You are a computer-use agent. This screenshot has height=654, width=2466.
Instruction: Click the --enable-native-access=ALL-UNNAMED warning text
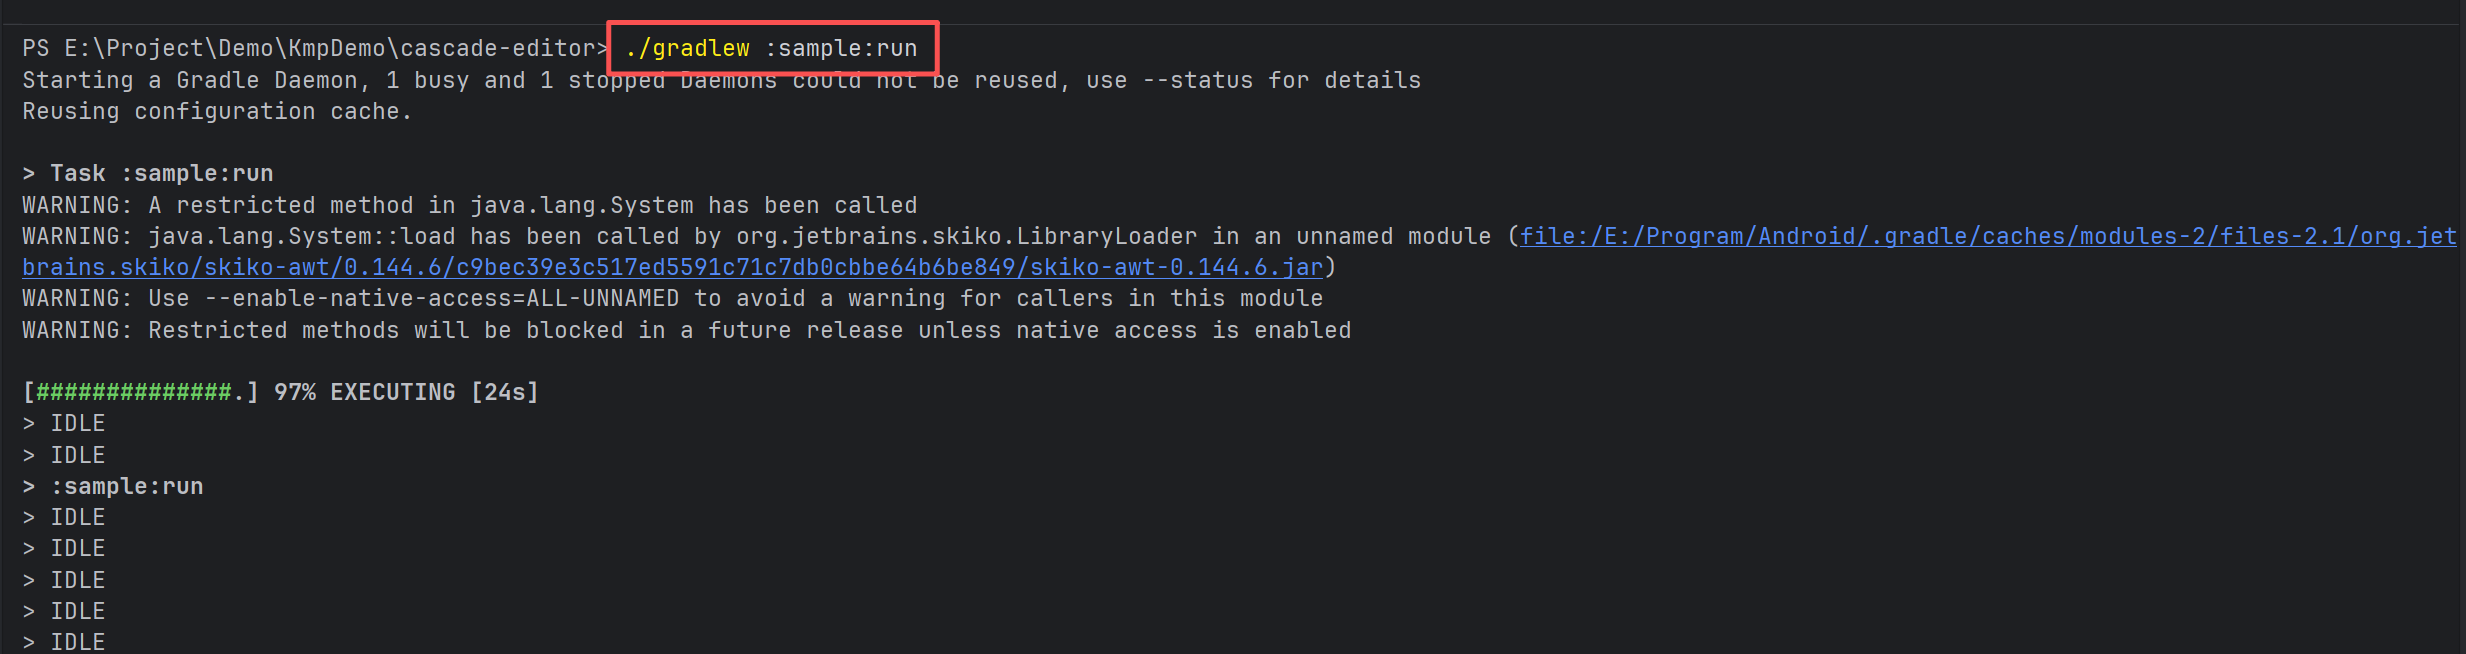(442, 299)
